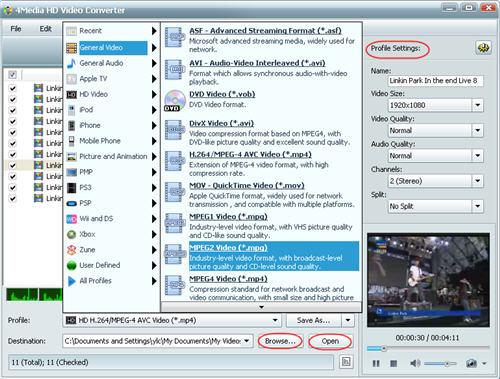The width and height of the screenshot is (500, 379).
Task: Uncheck the fifth Linkin file checkbox
Action: pyautogui.click(x=12, y=132)
